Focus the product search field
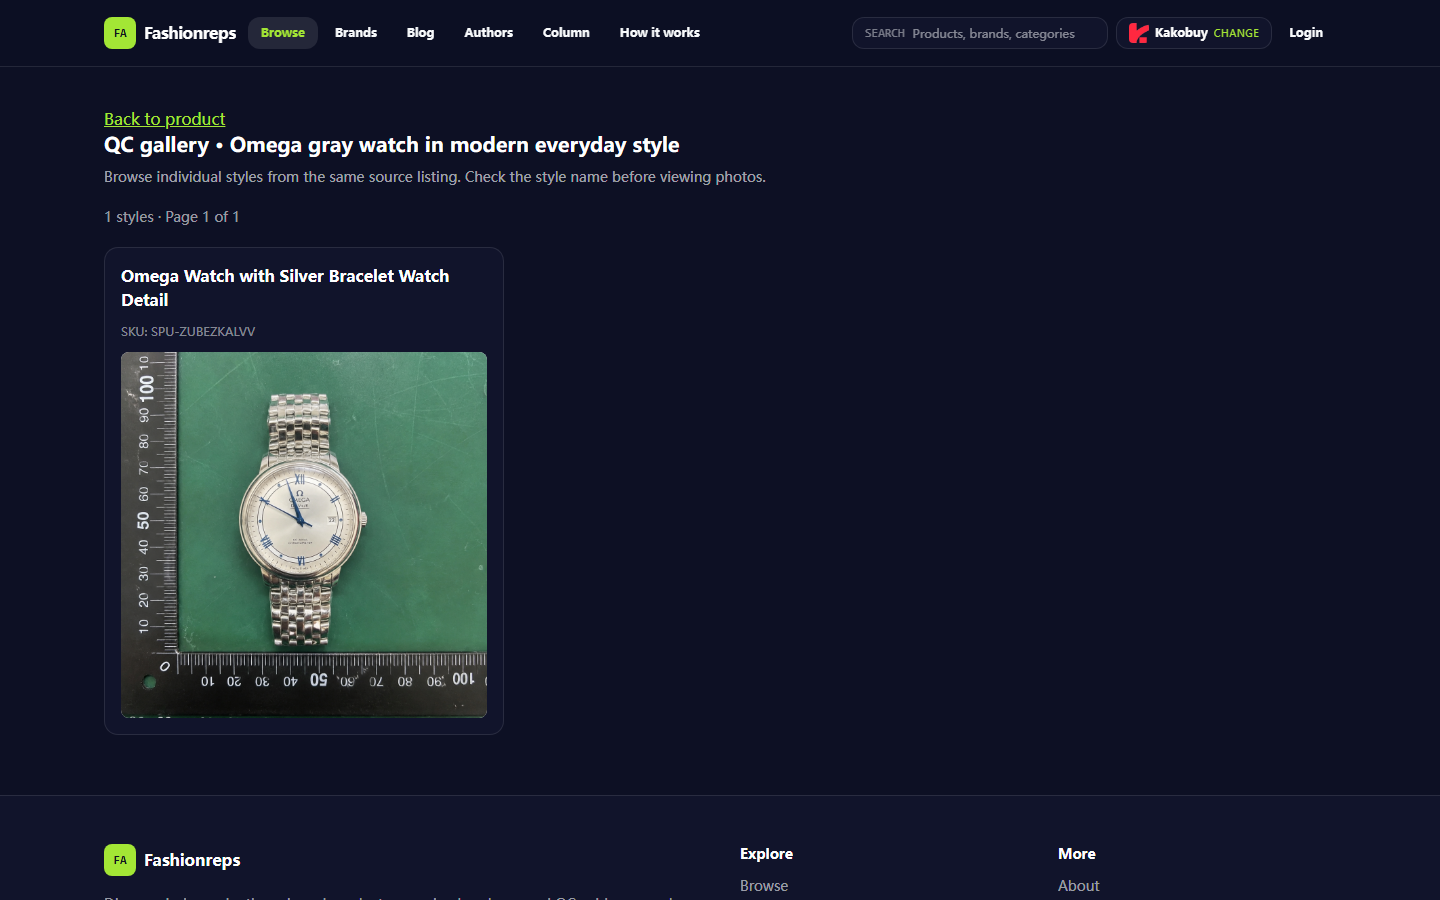Image resolution: width=1440 pixels, height=900 pixels. (980, 33)
